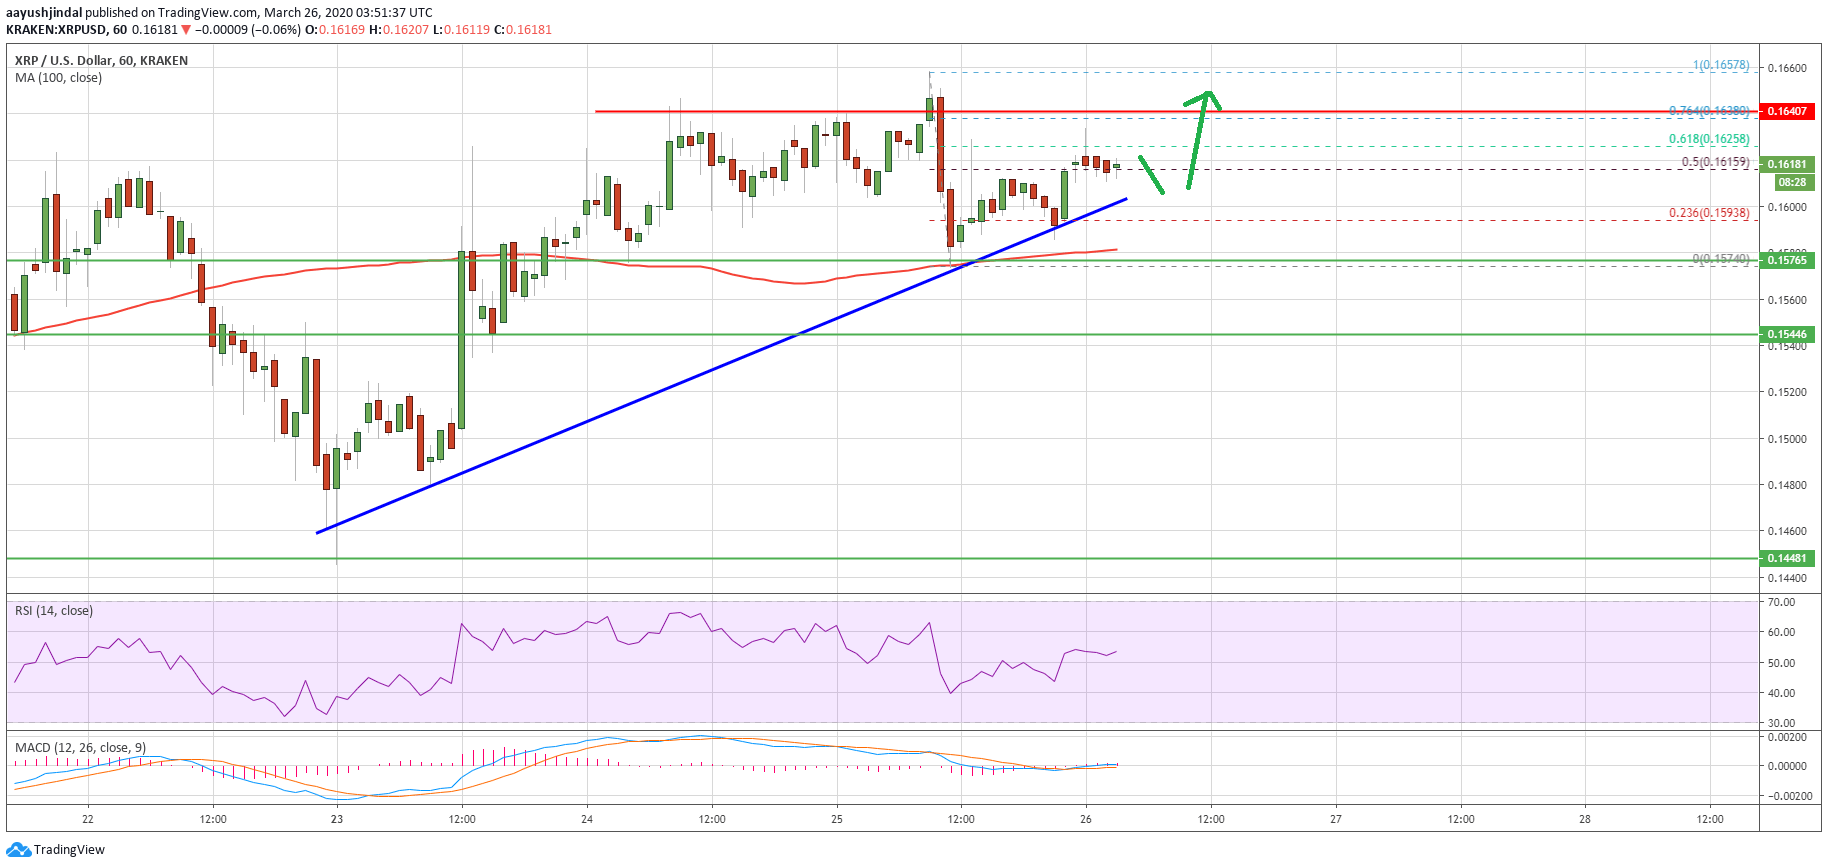The height and width of the screenshot is (868, 1828).
Task: Select the Fibonacci label 0.5(0.16159)
Action: click(x=1715, y=162)
